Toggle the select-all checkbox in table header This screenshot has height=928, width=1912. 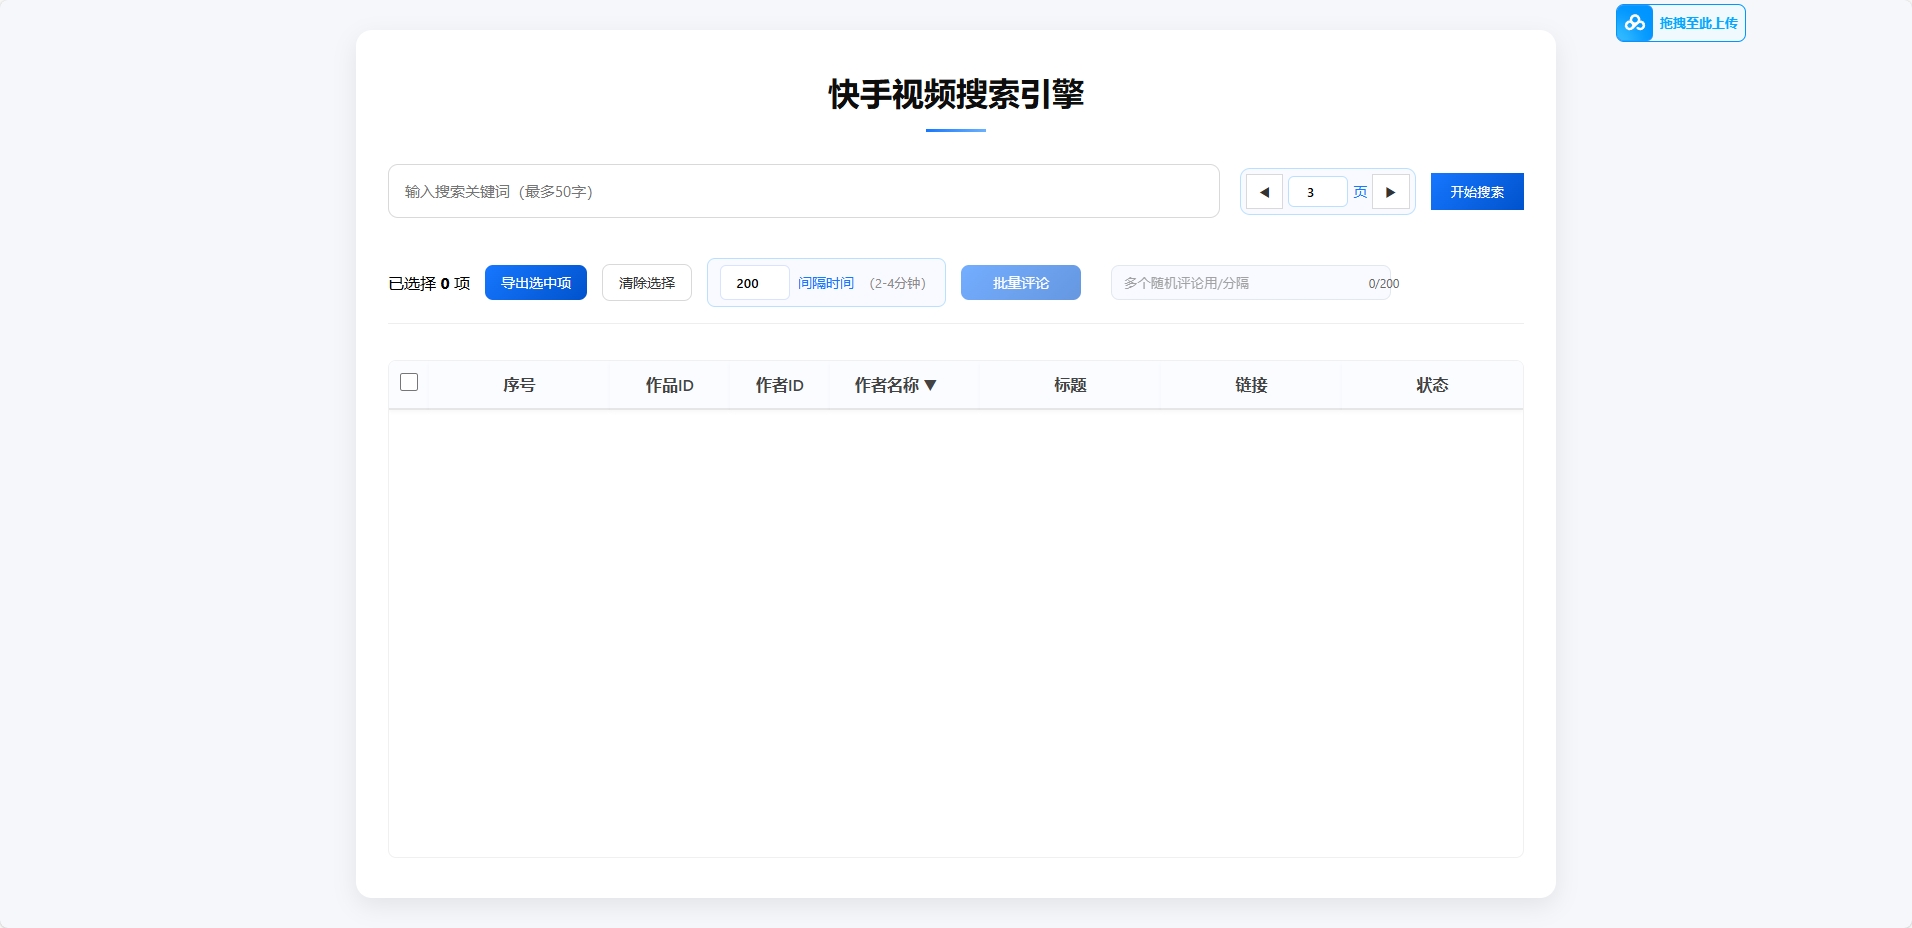pyautogui.click(x=409, y=382)
